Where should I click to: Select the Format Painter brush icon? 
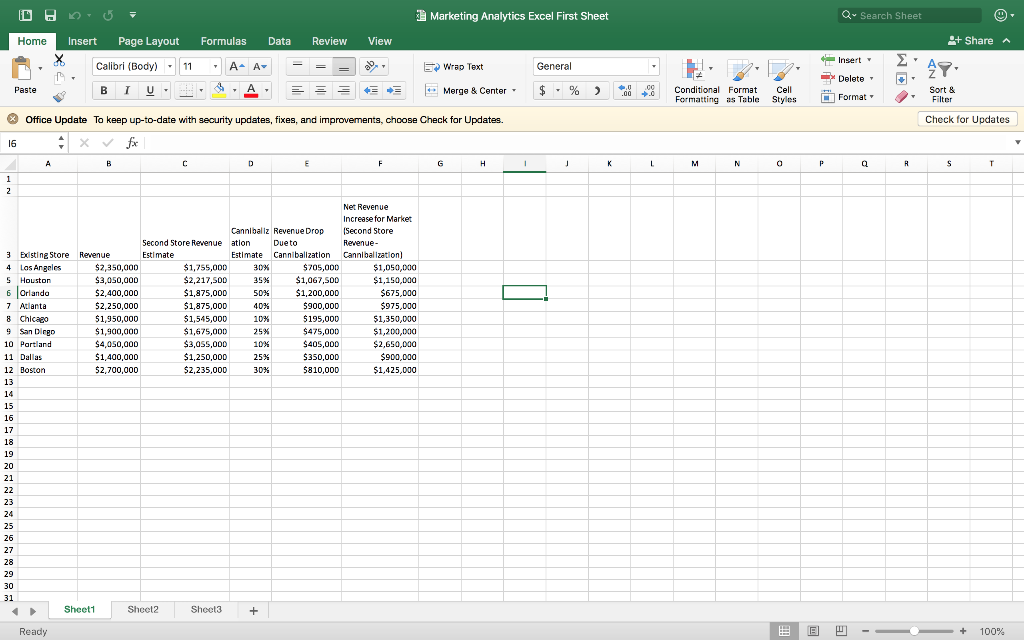[60, 97]
